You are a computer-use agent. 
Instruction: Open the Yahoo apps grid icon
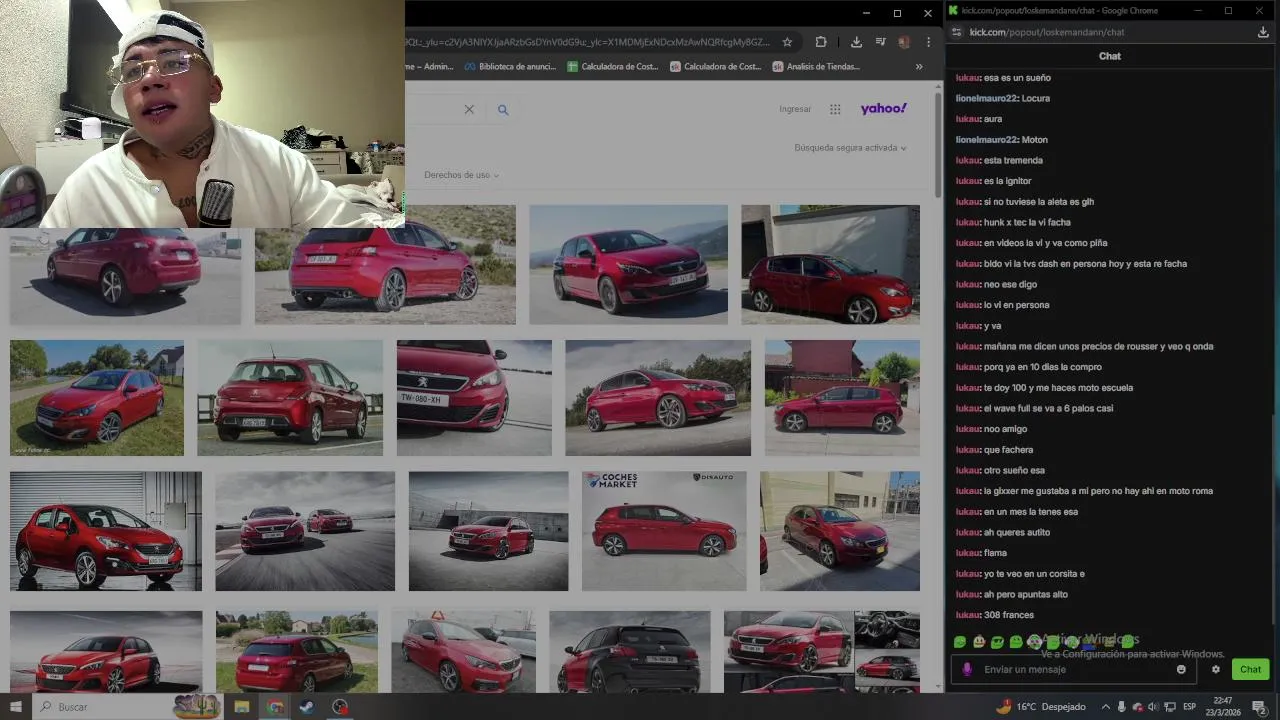(835, 109)
